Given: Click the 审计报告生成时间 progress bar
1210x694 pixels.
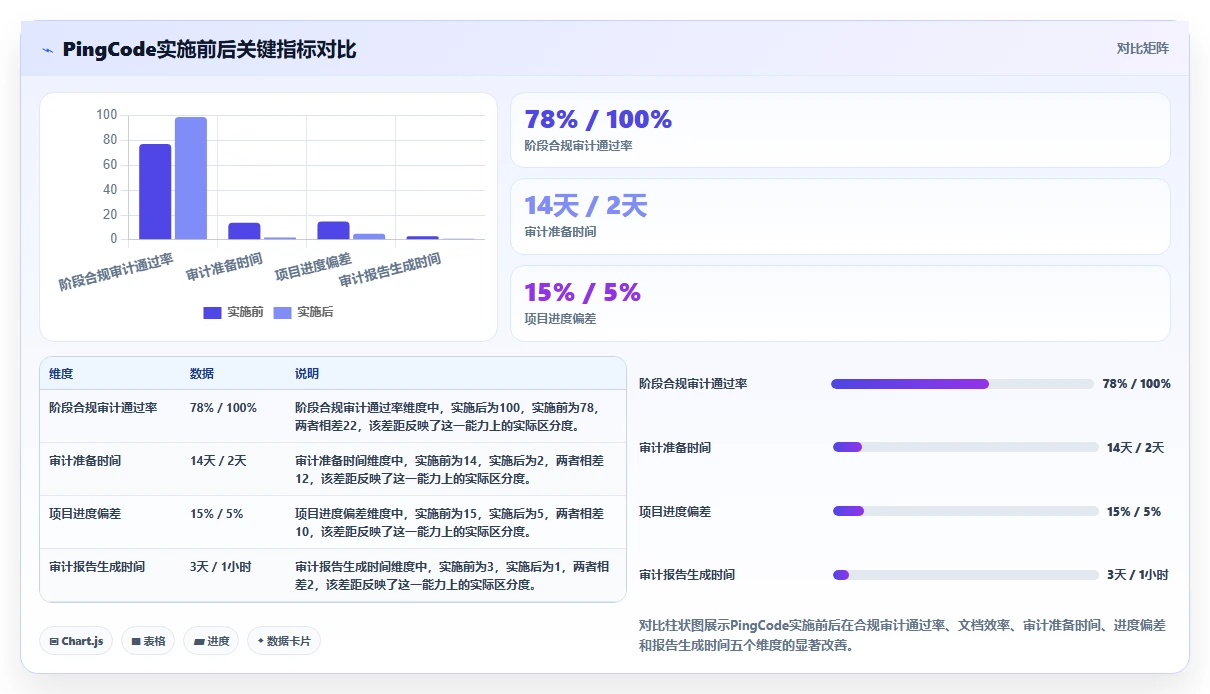Looking at the screenshot, I should [965, 575].
